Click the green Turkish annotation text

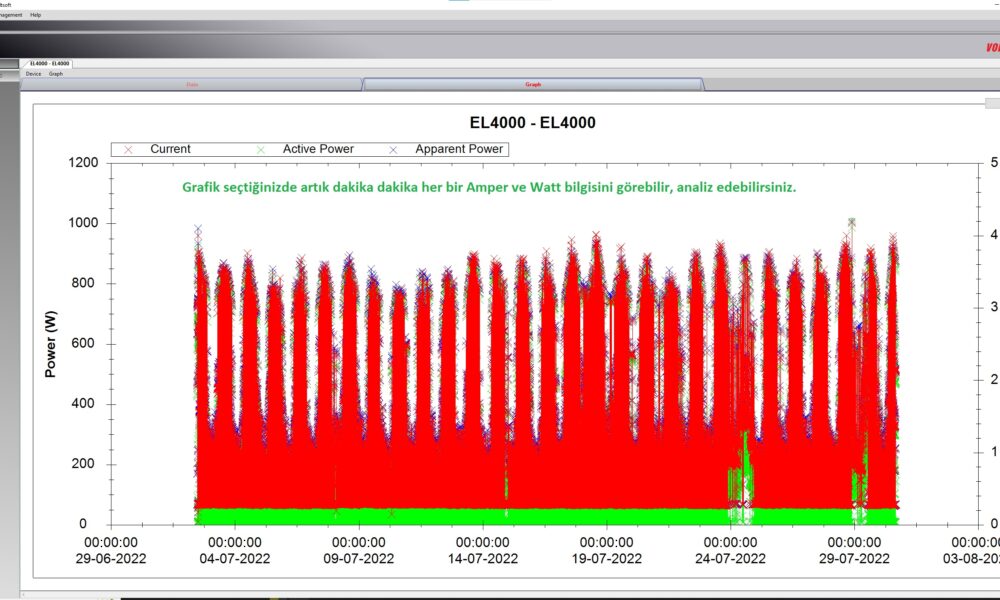pos(489,187)
